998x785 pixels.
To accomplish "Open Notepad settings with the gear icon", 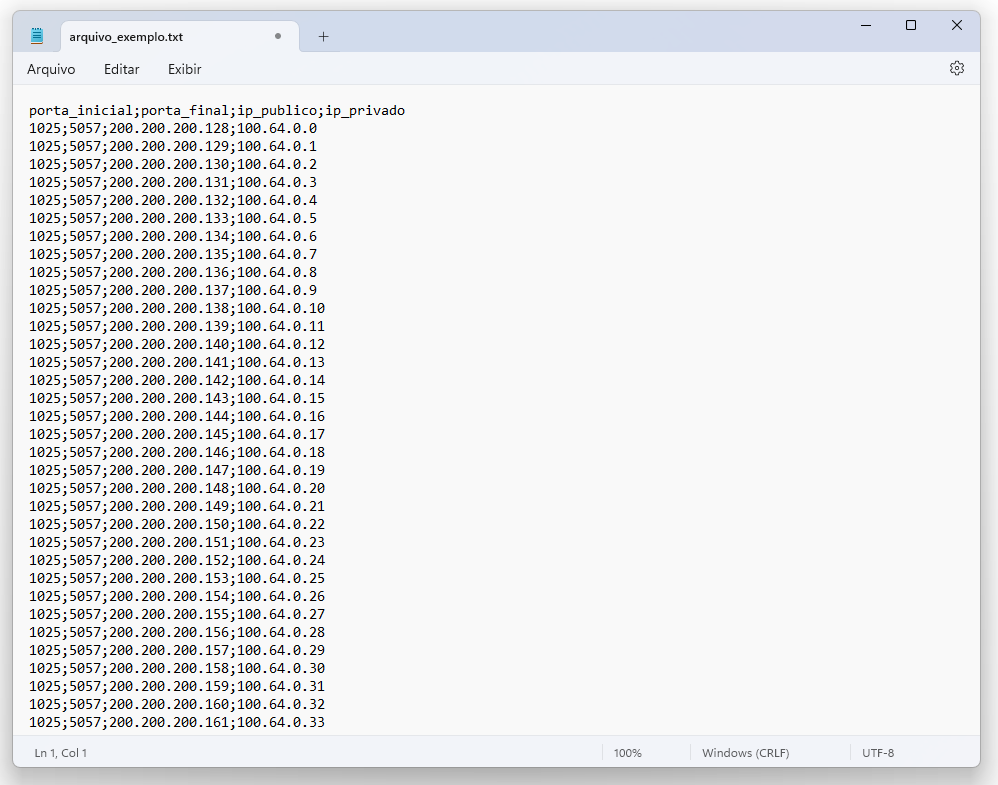I will [956, 68].
